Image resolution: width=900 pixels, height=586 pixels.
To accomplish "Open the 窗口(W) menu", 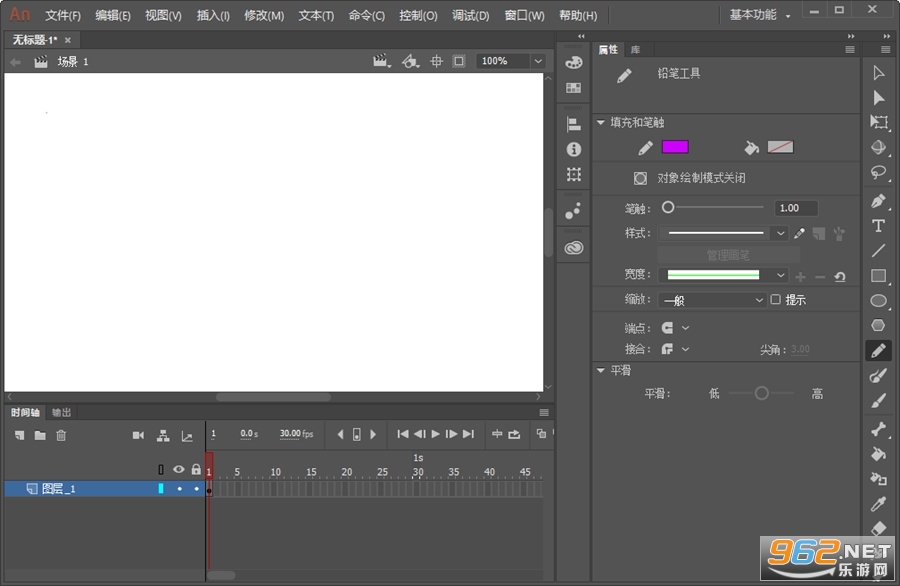I will 524,15.
